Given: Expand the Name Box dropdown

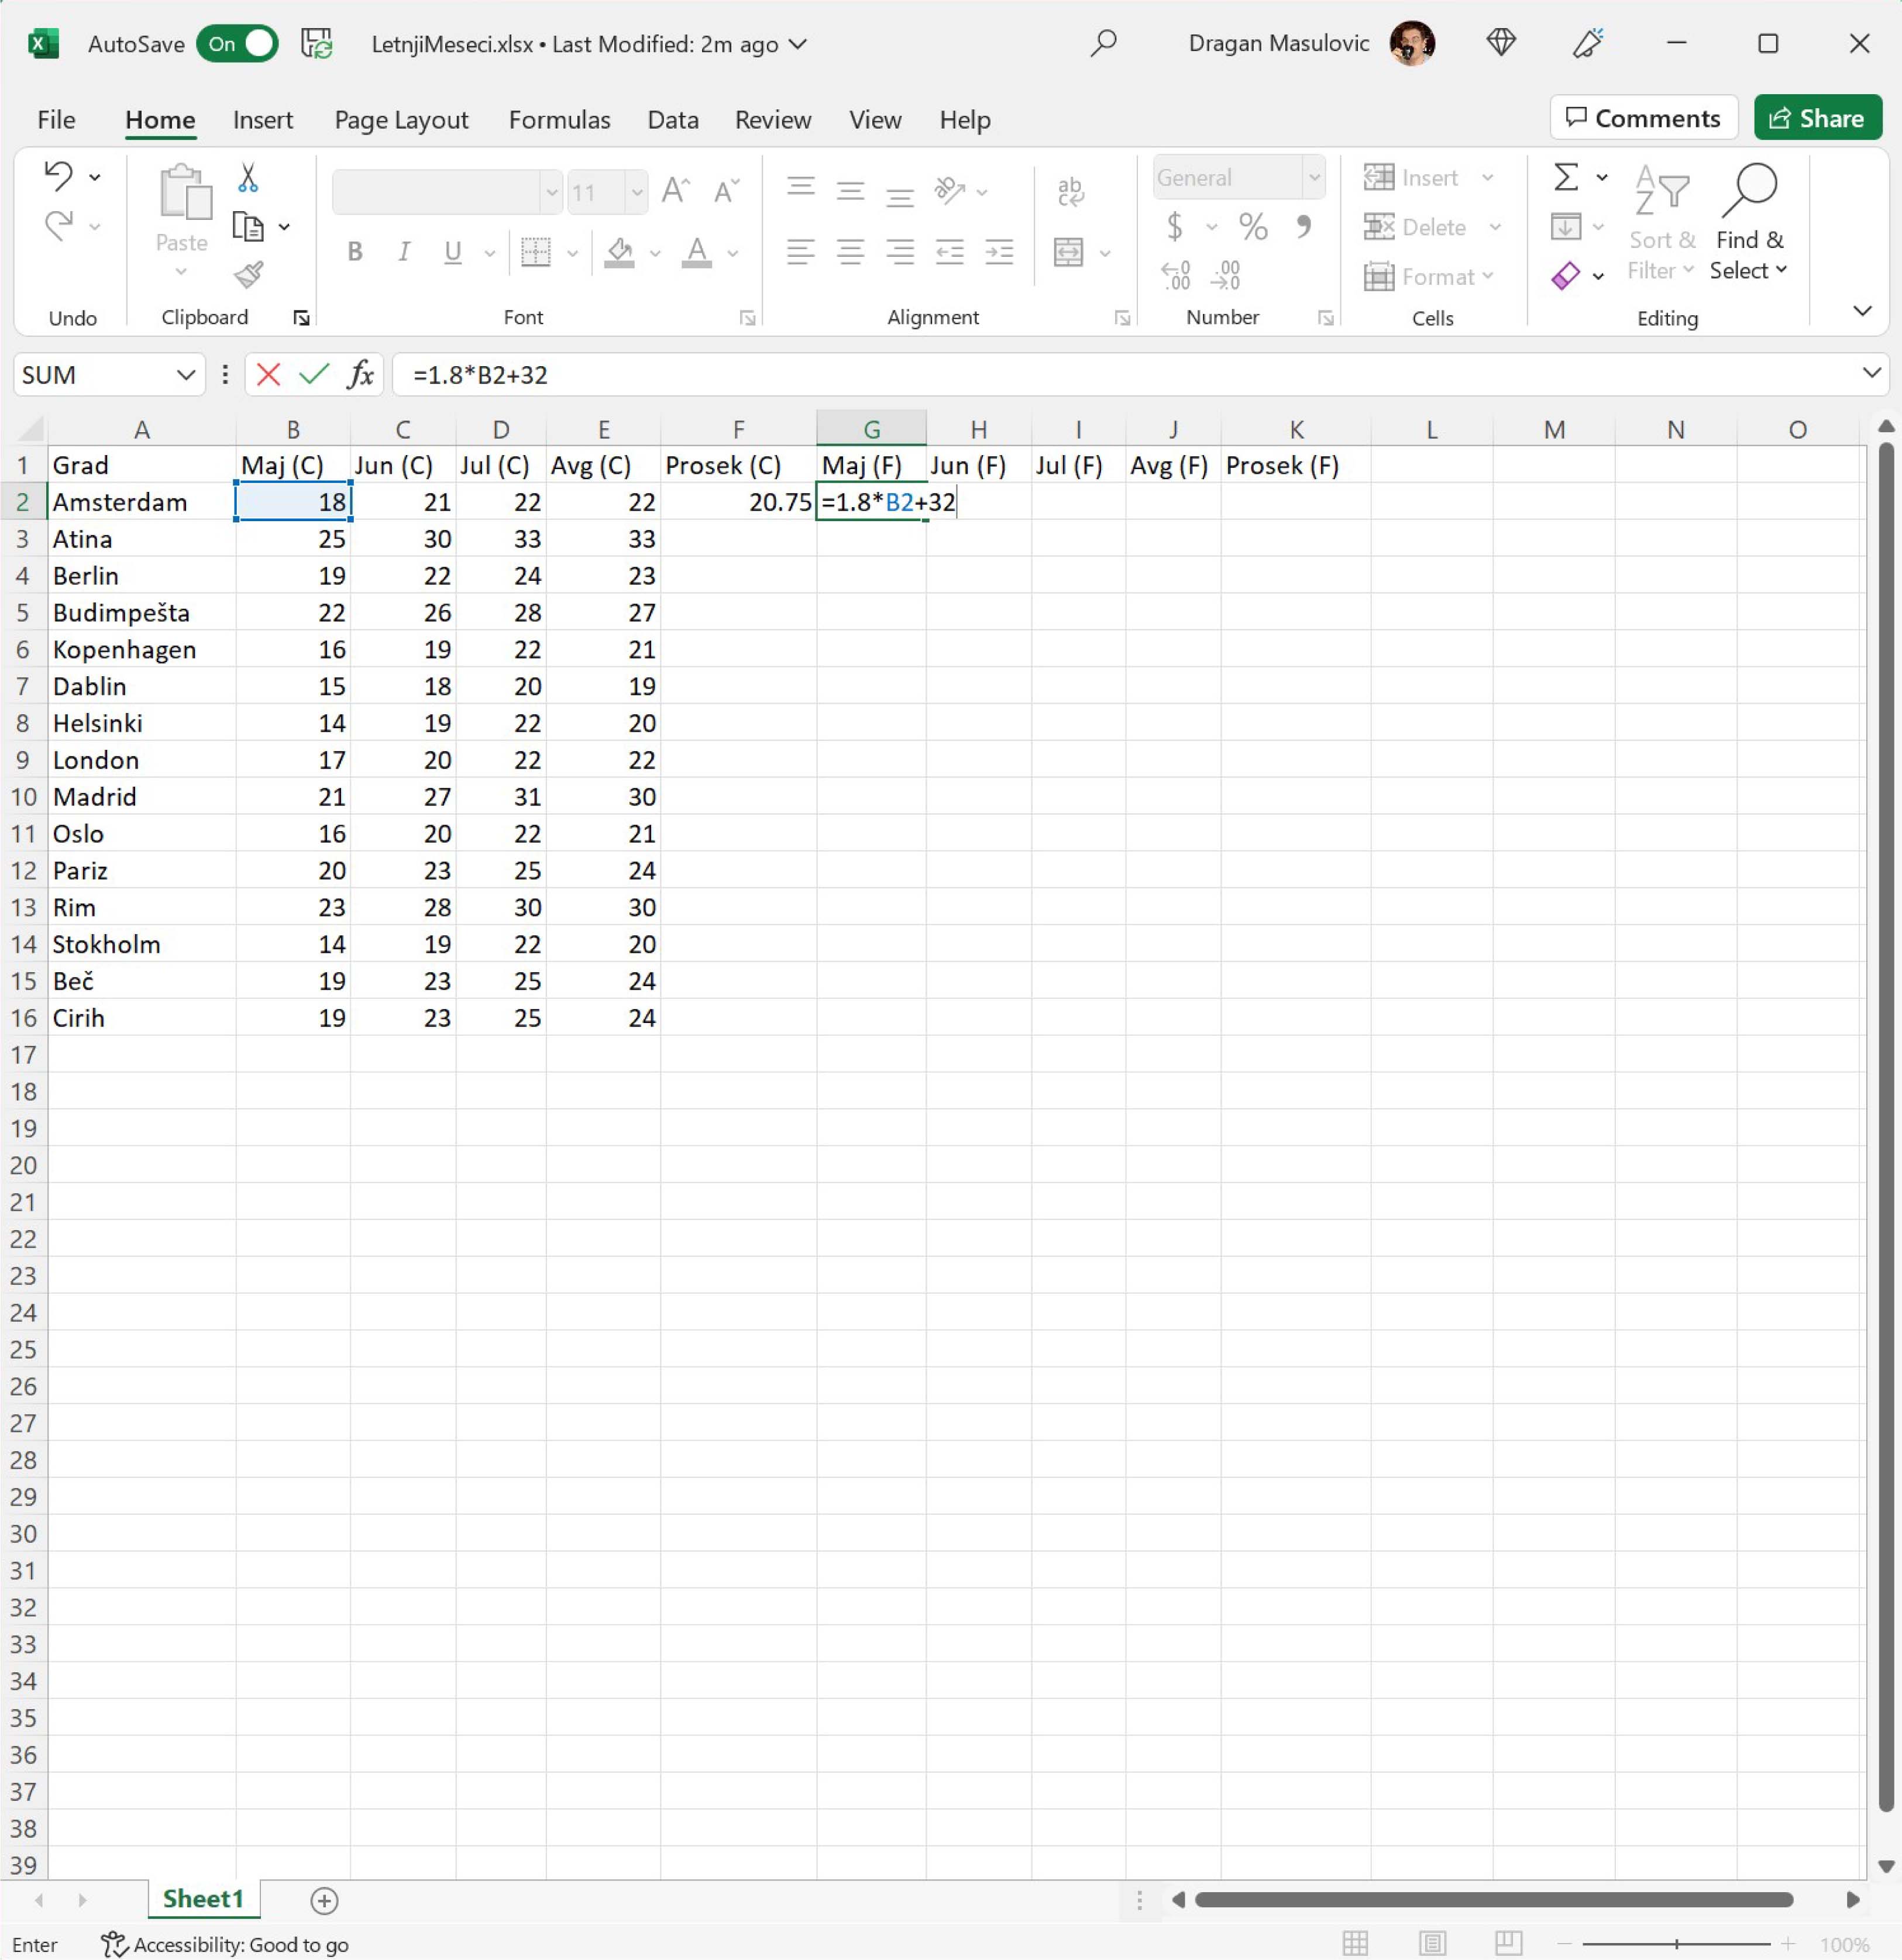Looking at the screenshot, I should [185, 375].
